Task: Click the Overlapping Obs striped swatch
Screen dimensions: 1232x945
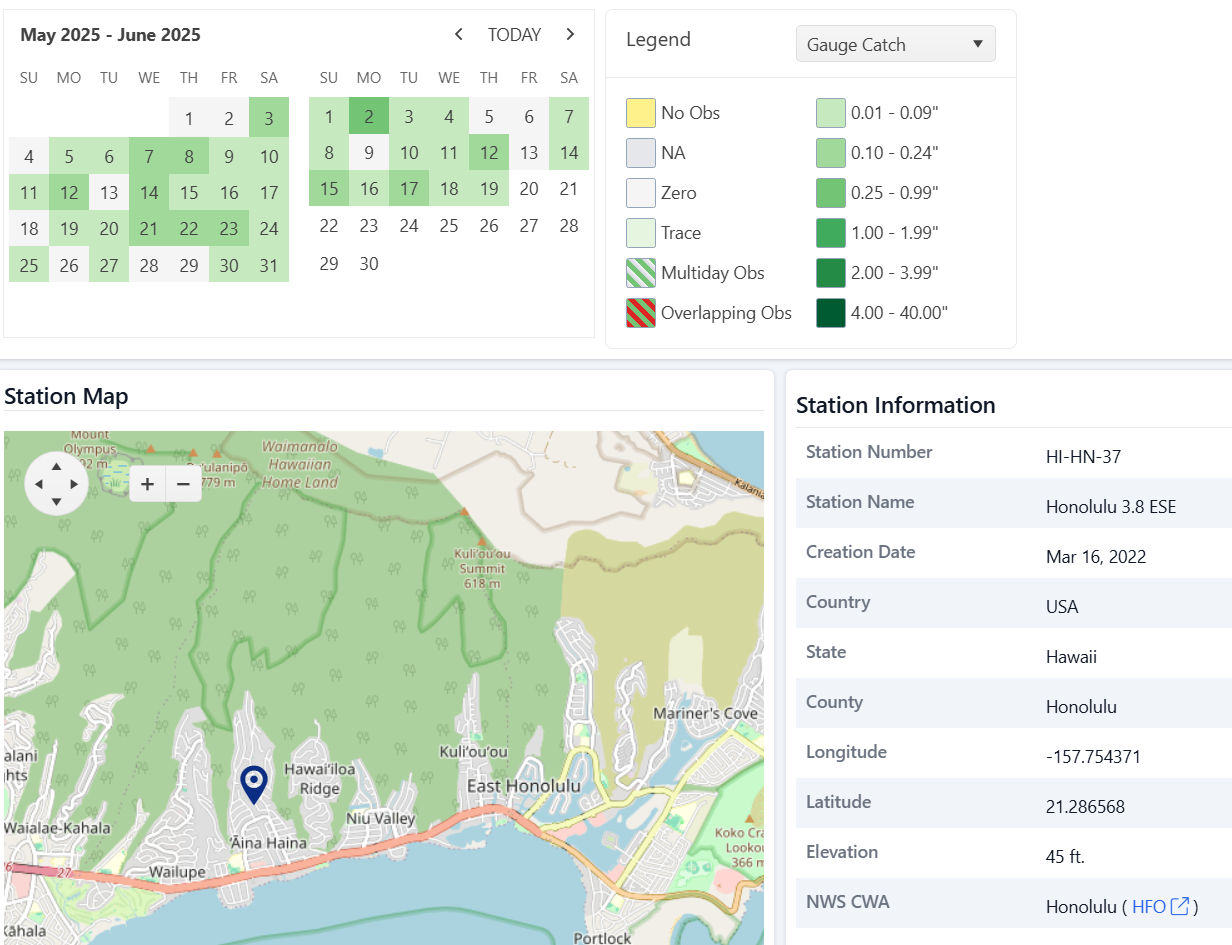Action: [641, 313]
